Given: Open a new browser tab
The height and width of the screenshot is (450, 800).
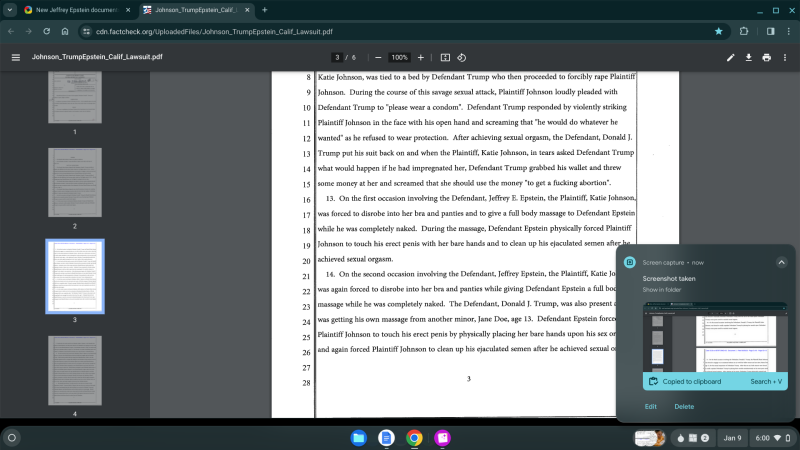Looking at the screenshot, I should click(264, 10).
